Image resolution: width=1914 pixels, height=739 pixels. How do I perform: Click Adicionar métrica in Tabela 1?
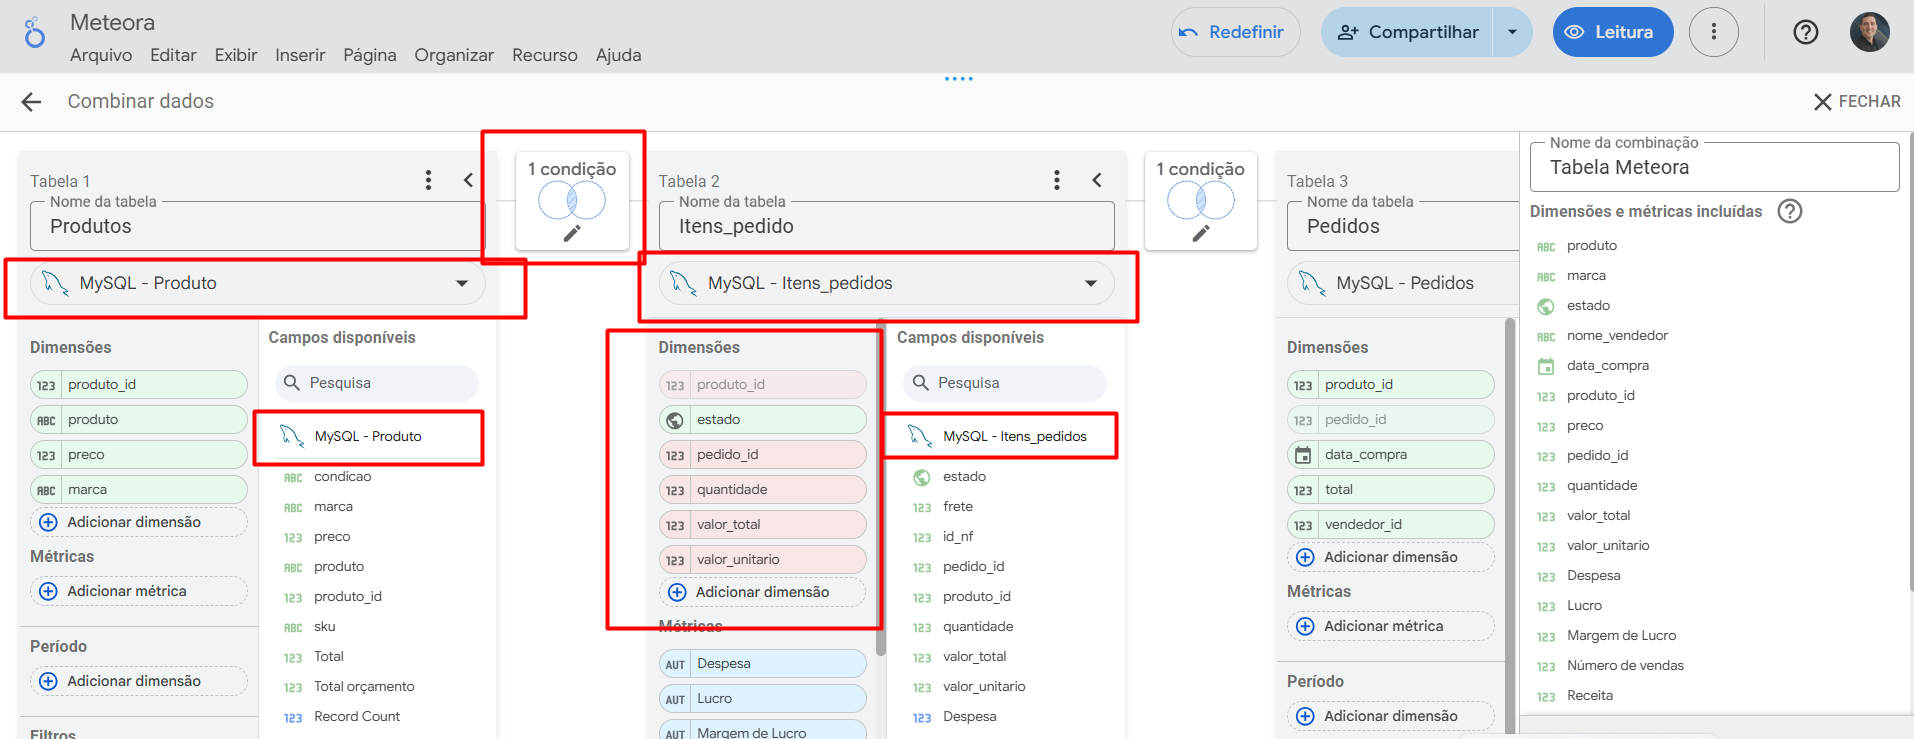click(x=127, y=591)
